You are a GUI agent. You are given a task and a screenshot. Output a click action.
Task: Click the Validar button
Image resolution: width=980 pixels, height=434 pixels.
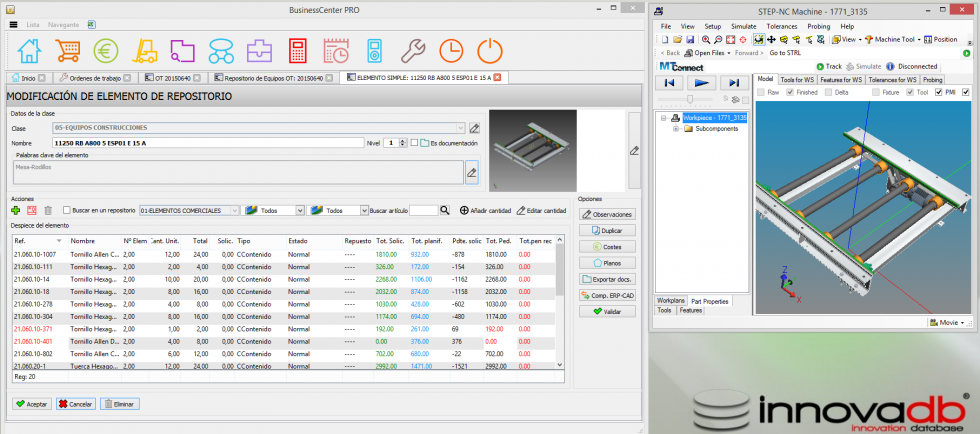607,311
